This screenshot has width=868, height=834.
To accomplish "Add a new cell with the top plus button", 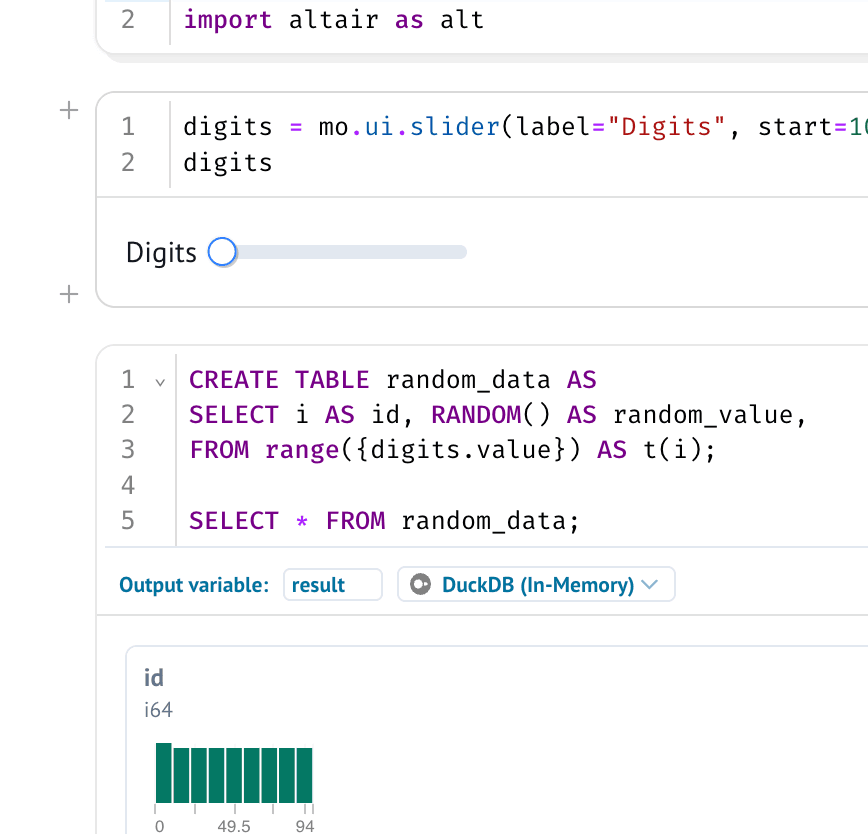I will [68, 111].
